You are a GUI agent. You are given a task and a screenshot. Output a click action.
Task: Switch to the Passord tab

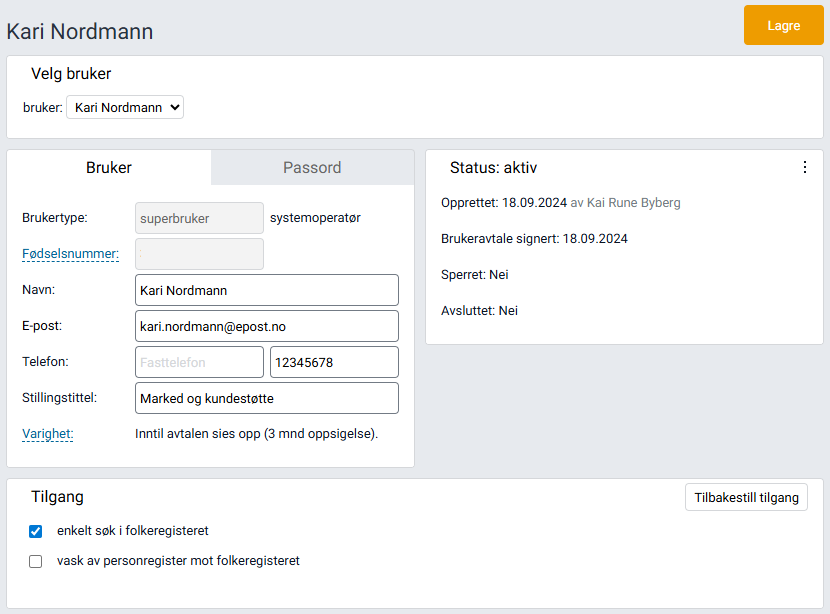(x=311, y=167)
